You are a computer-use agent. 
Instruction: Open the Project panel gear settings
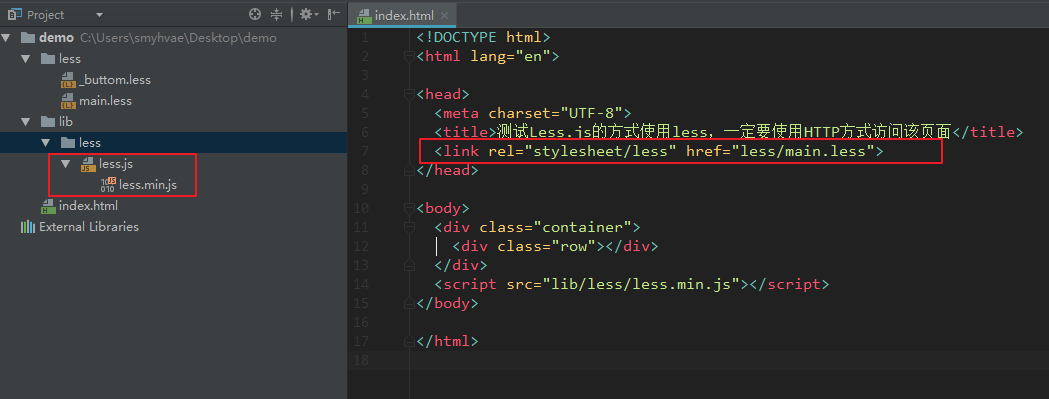click(308, 14)
